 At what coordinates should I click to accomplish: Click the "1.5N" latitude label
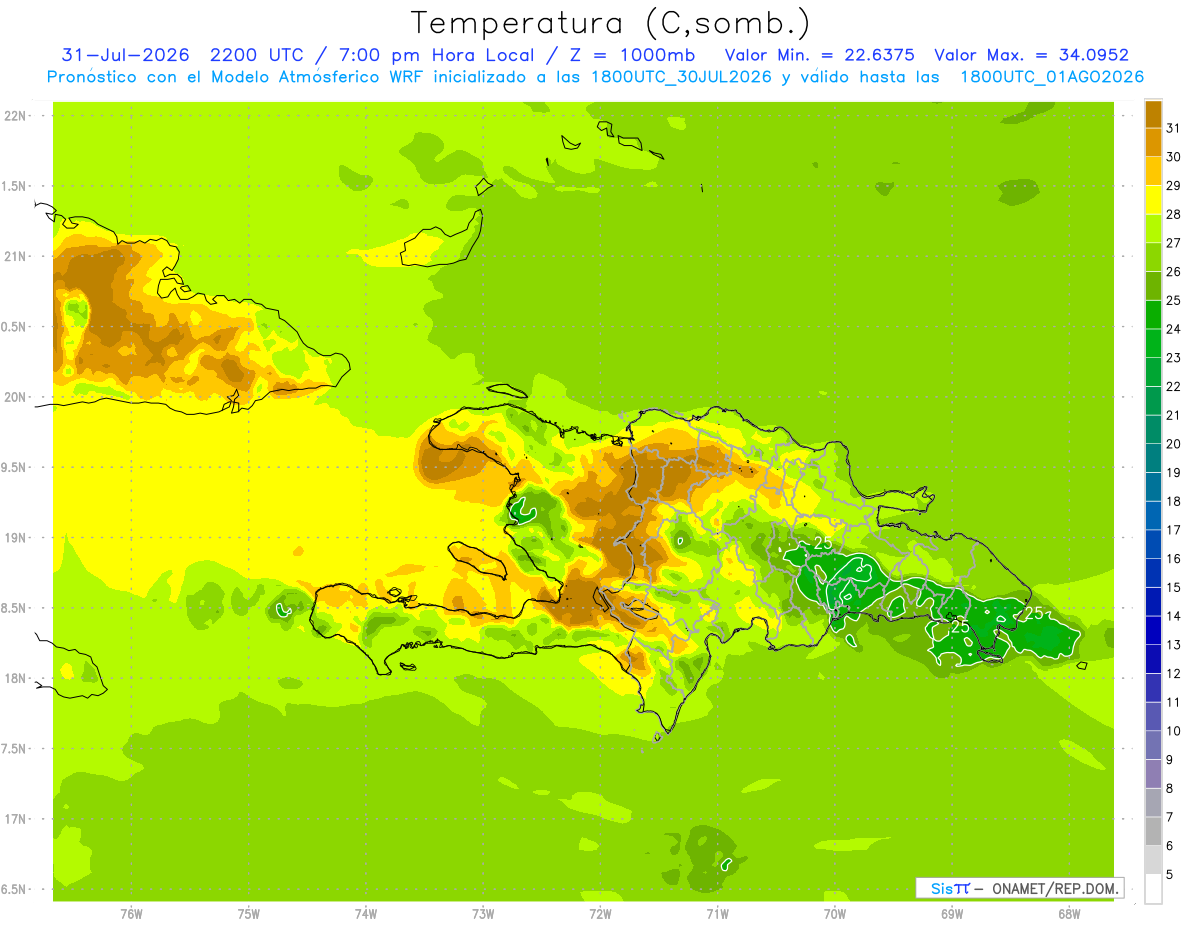click(15, 186)
